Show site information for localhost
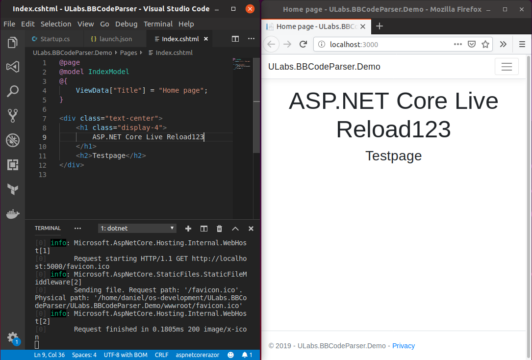 (x=322, y=44)
